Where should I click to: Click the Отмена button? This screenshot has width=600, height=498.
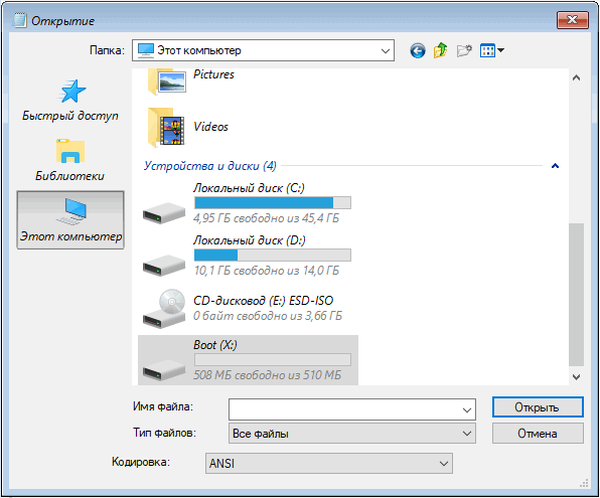point(537,433)
